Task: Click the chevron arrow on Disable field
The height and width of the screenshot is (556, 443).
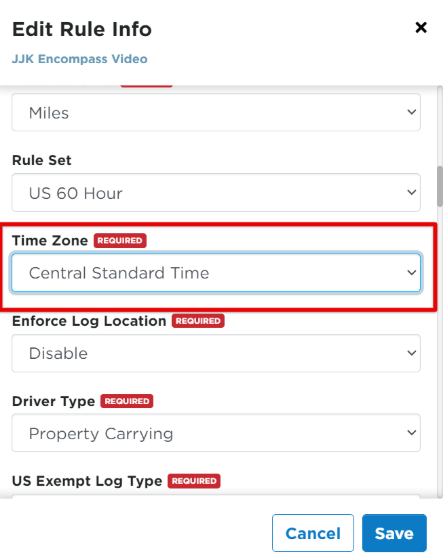Action: coord(411,353)
